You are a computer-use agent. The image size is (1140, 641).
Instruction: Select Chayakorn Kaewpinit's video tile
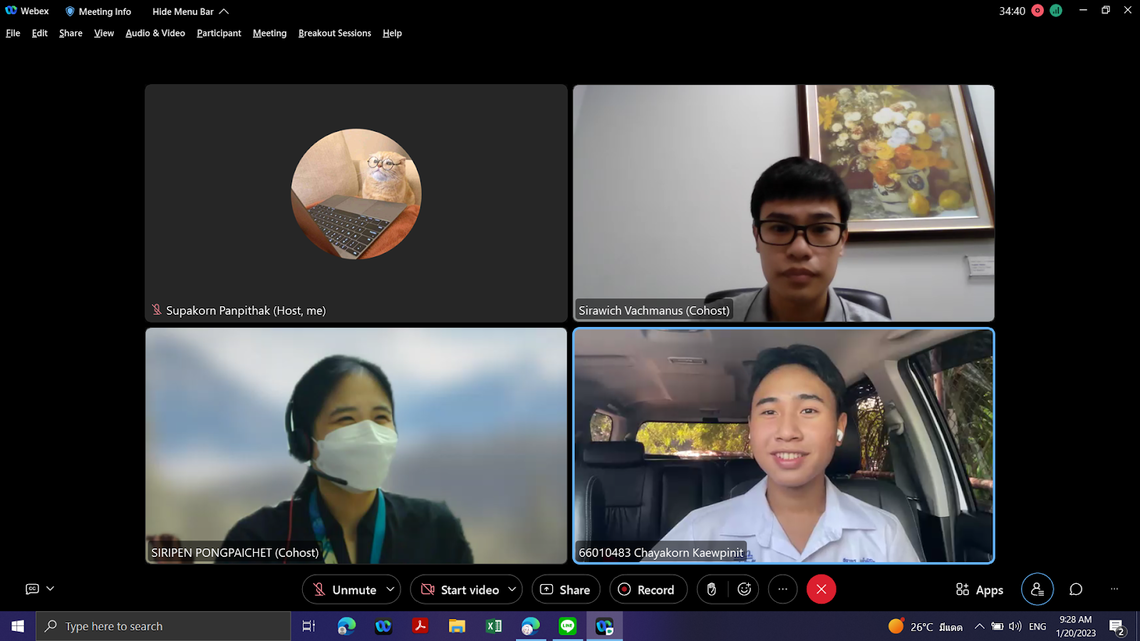[783, 445]
